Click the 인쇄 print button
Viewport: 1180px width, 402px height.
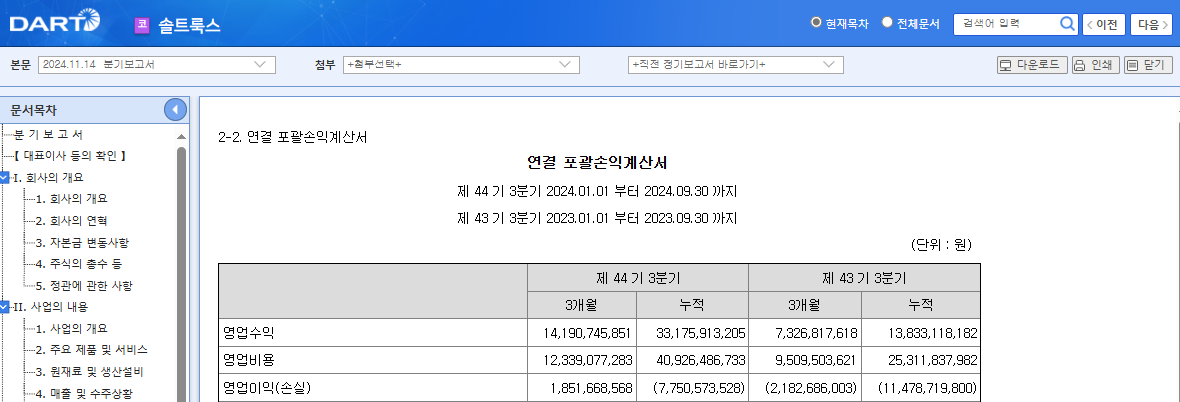1096,65
